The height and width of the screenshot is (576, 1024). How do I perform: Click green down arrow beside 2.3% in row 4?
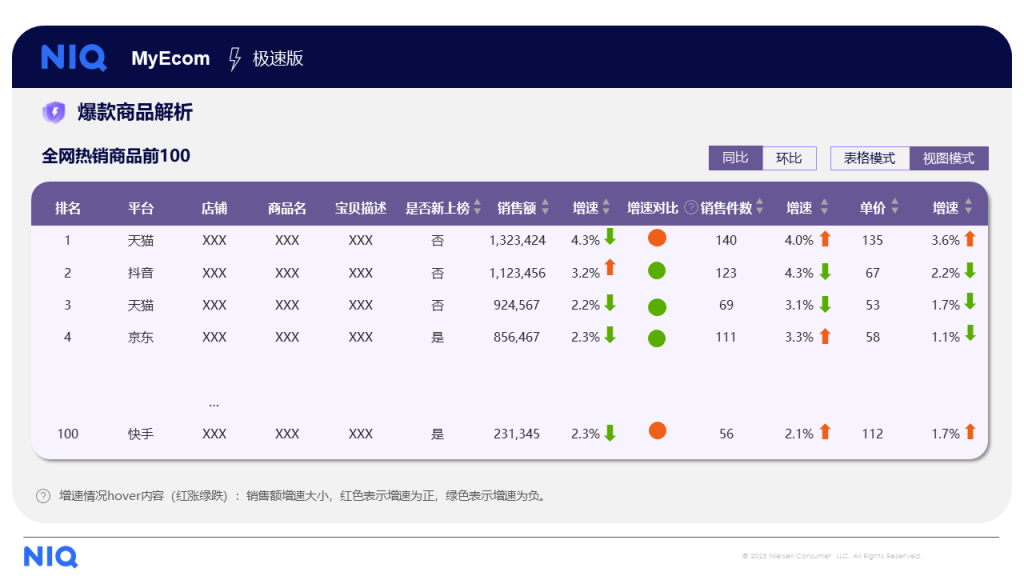[x=610, y=334]
